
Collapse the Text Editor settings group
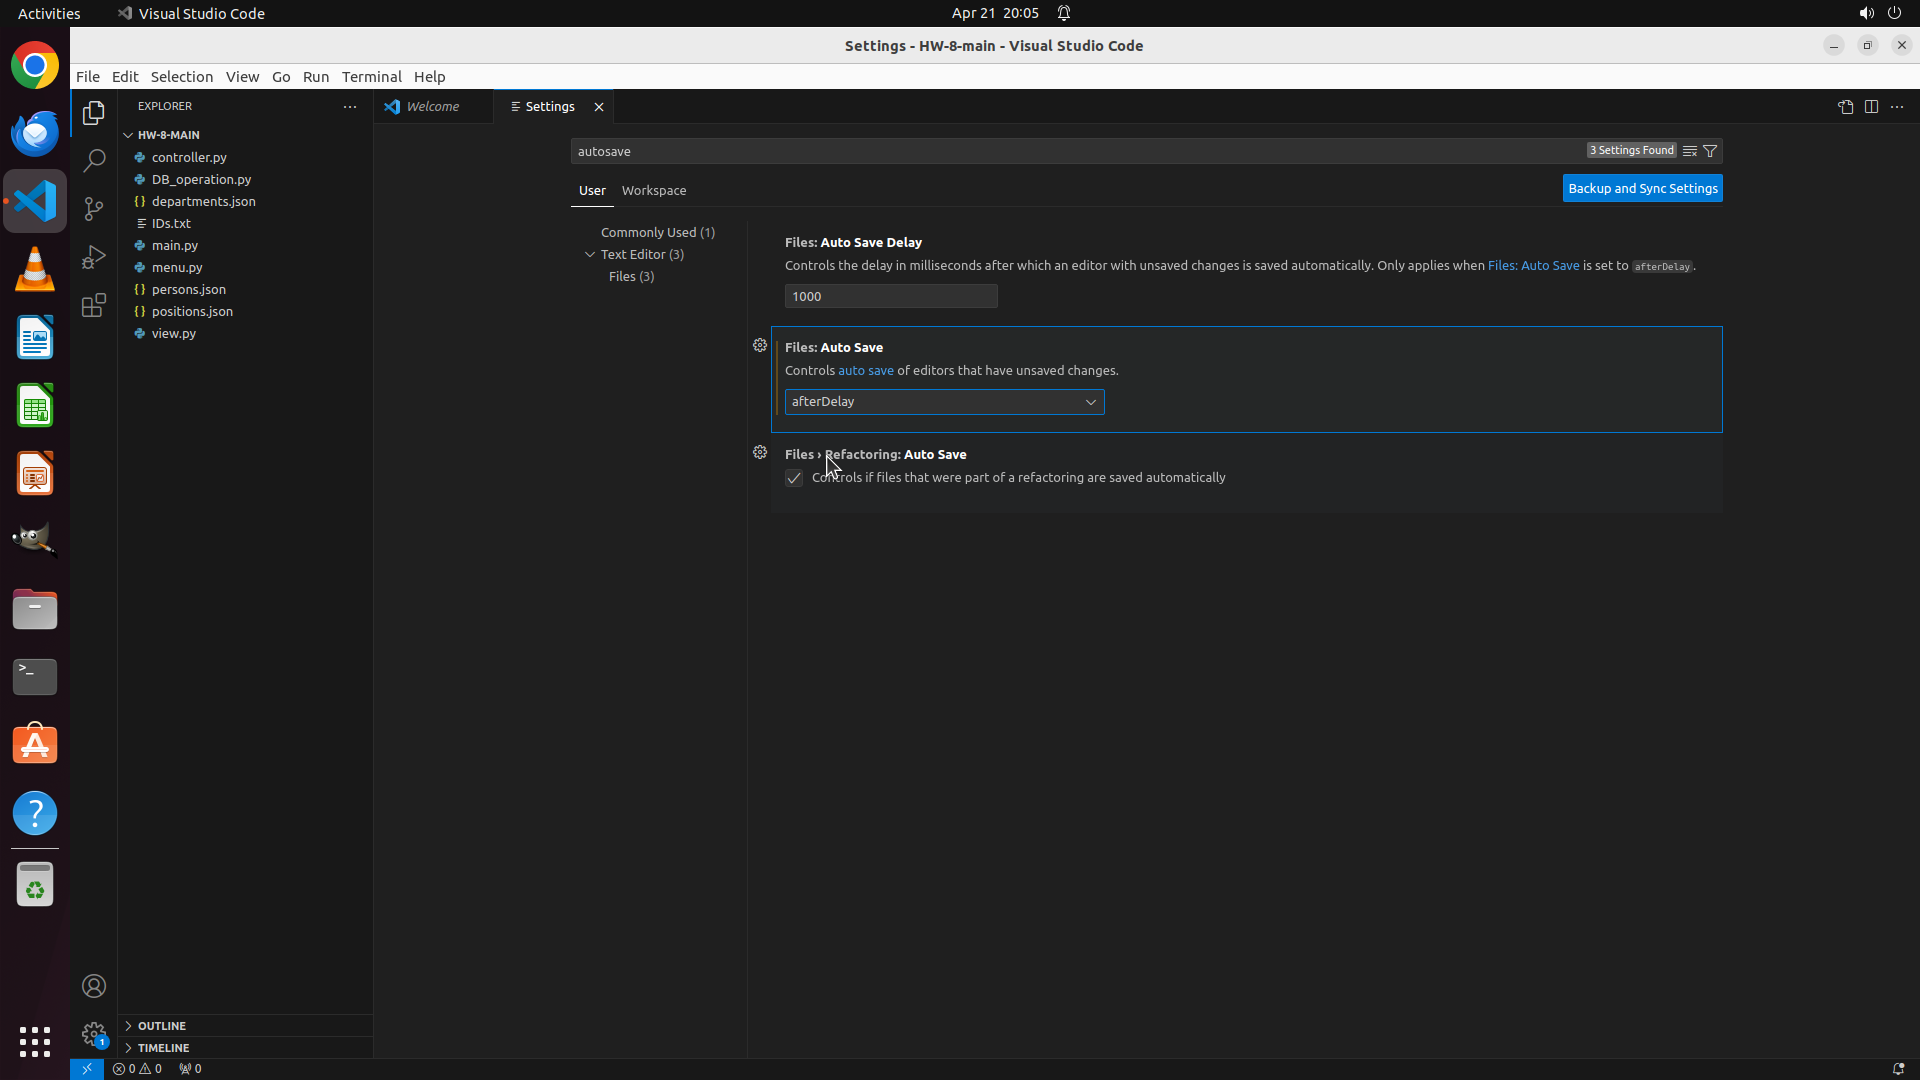coord(590,254)
